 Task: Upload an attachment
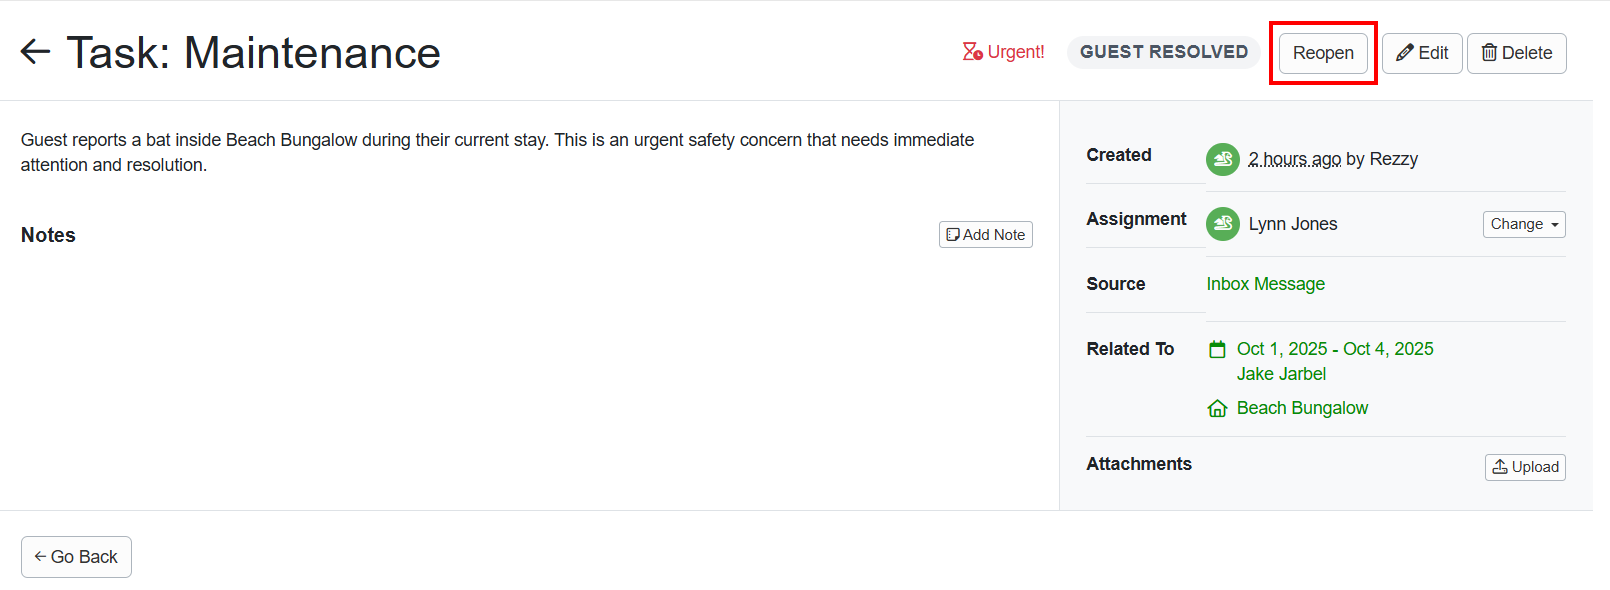pos(1525,467)
